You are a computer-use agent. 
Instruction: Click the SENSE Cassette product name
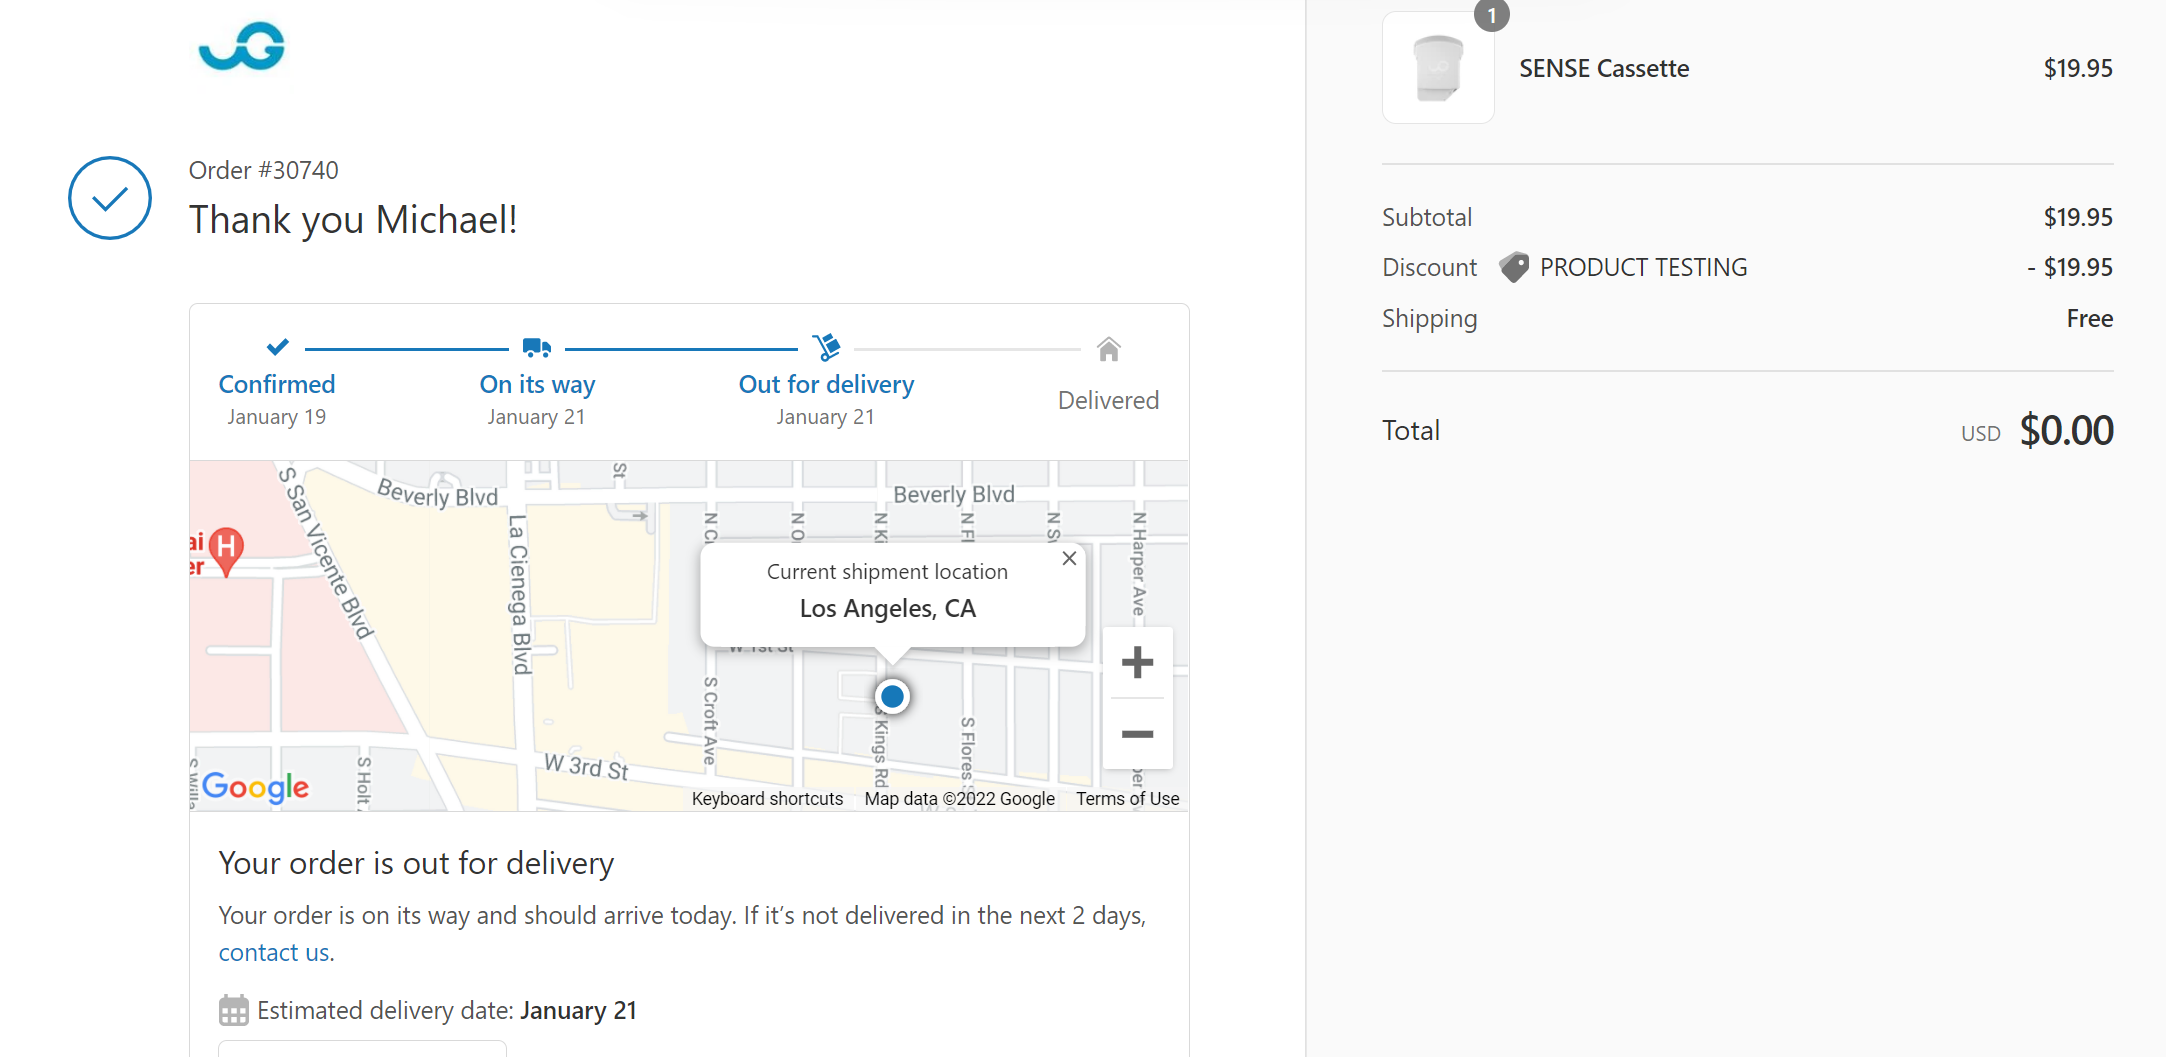click(x=1604, y=68)
